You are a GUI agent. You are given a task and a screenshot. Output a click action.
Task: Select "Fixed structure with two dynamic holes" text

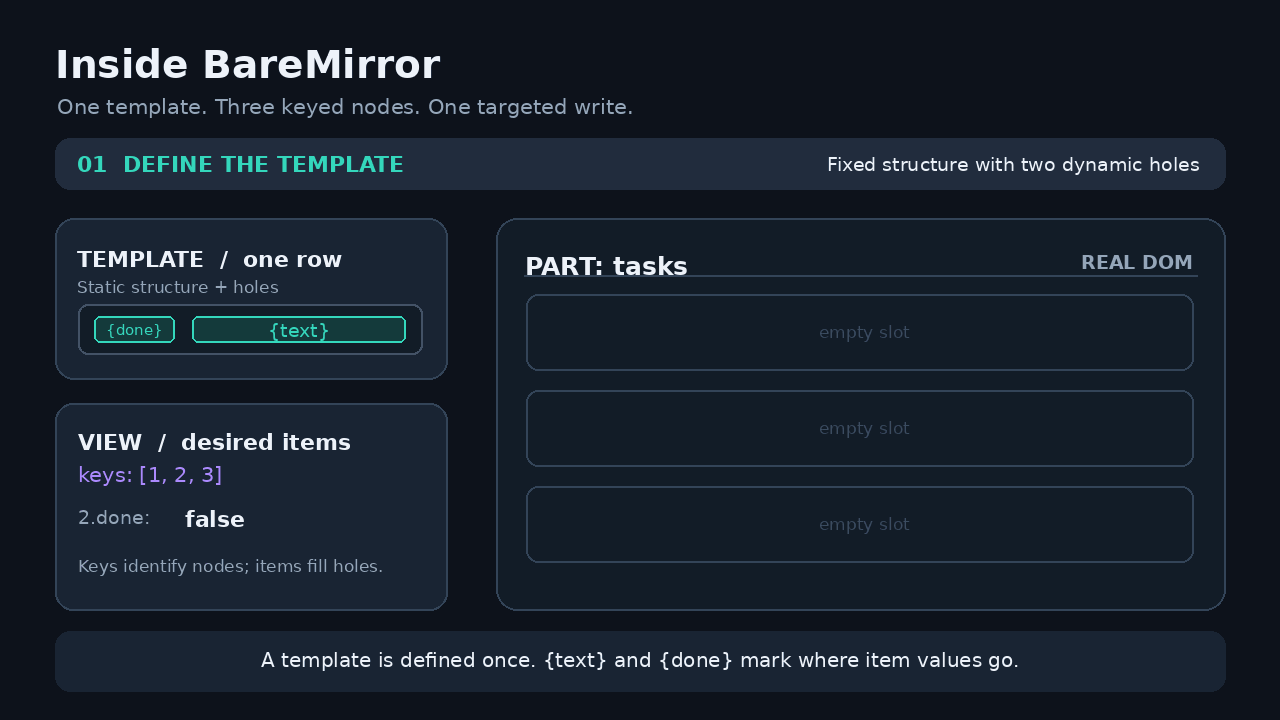[1013, 165]
